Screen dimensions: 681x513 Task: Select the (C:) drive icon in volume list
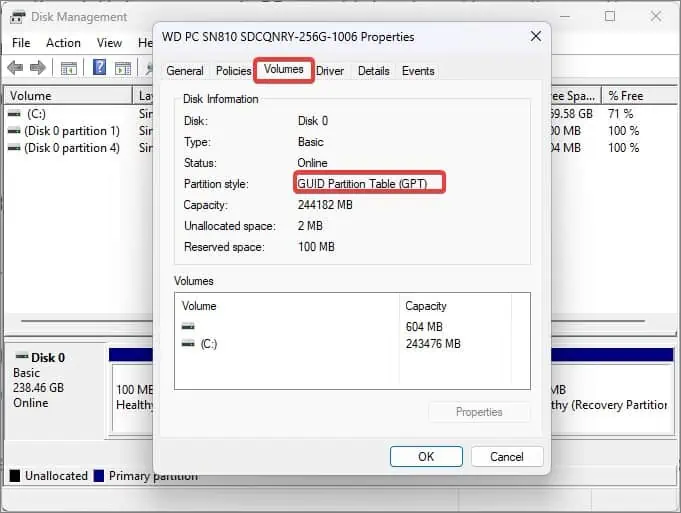click(14, 114)
